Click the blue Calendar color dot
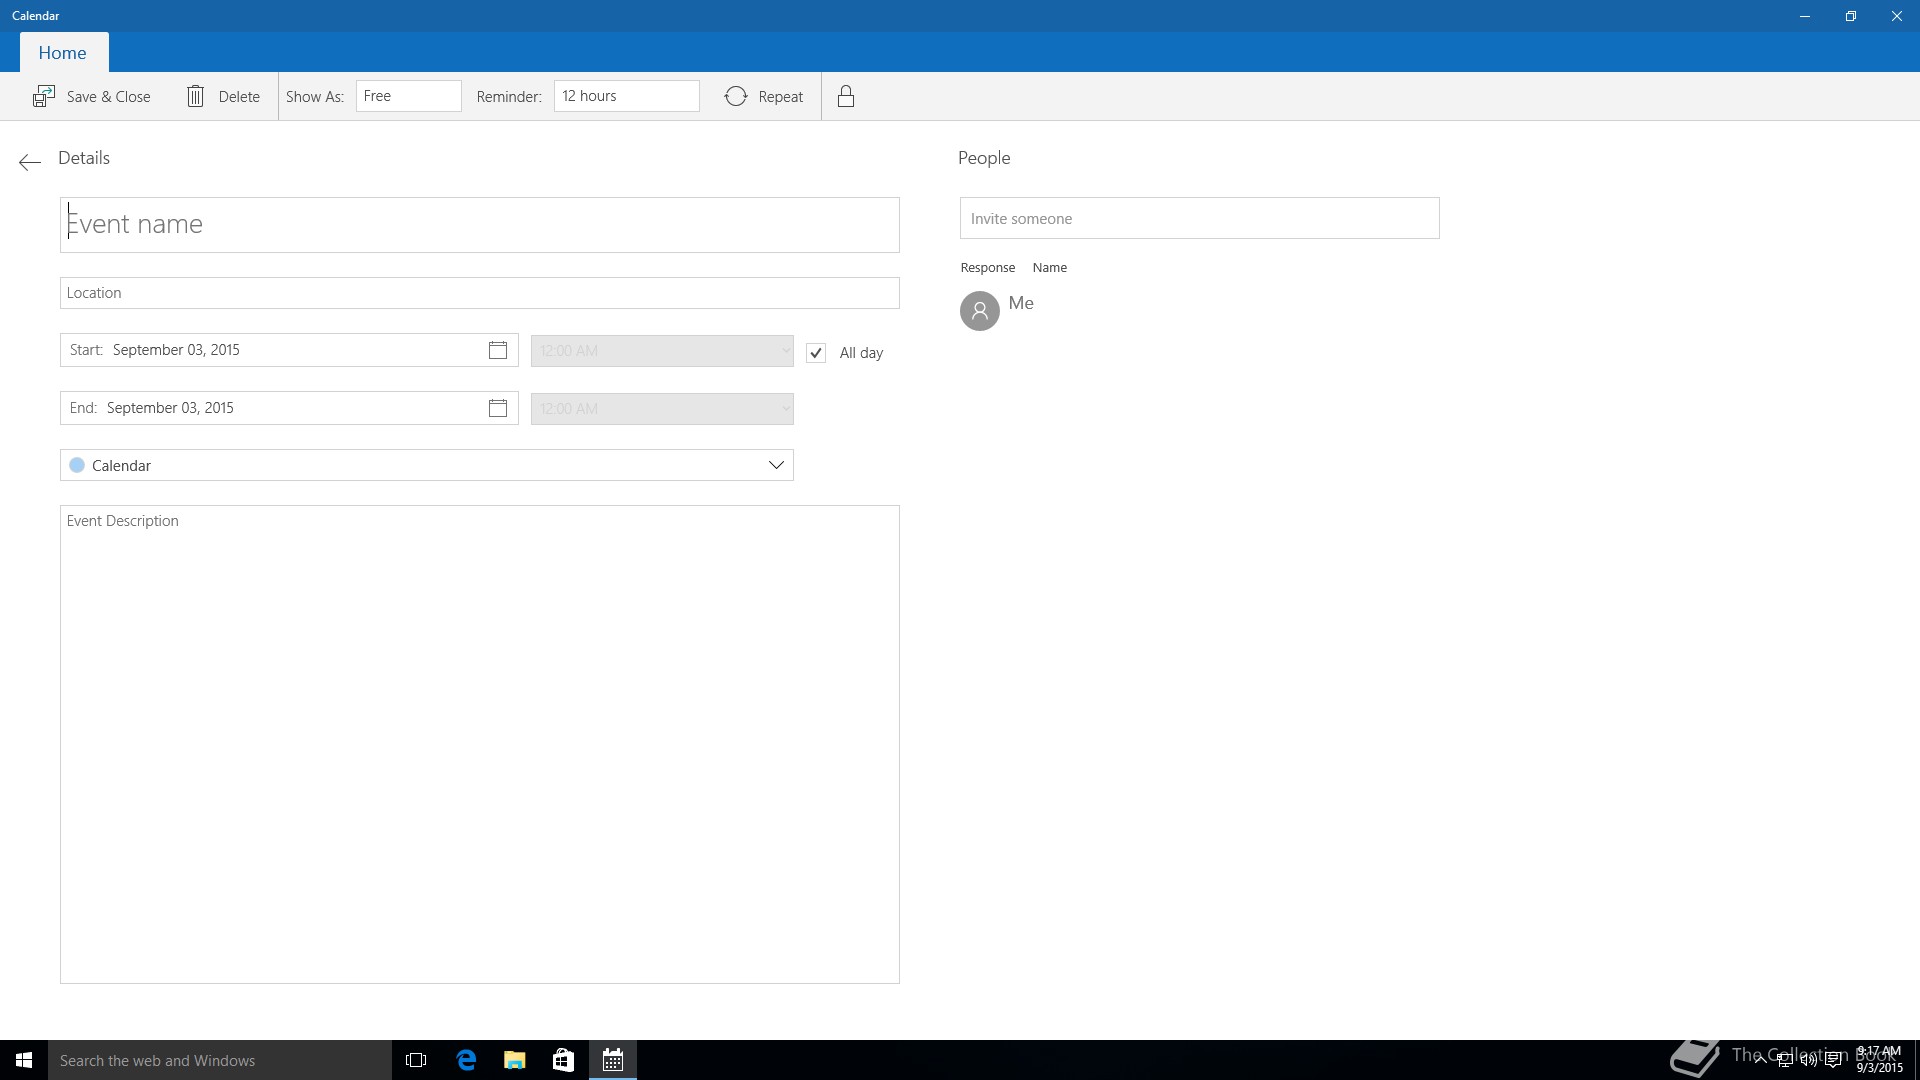 coord(77,465)
